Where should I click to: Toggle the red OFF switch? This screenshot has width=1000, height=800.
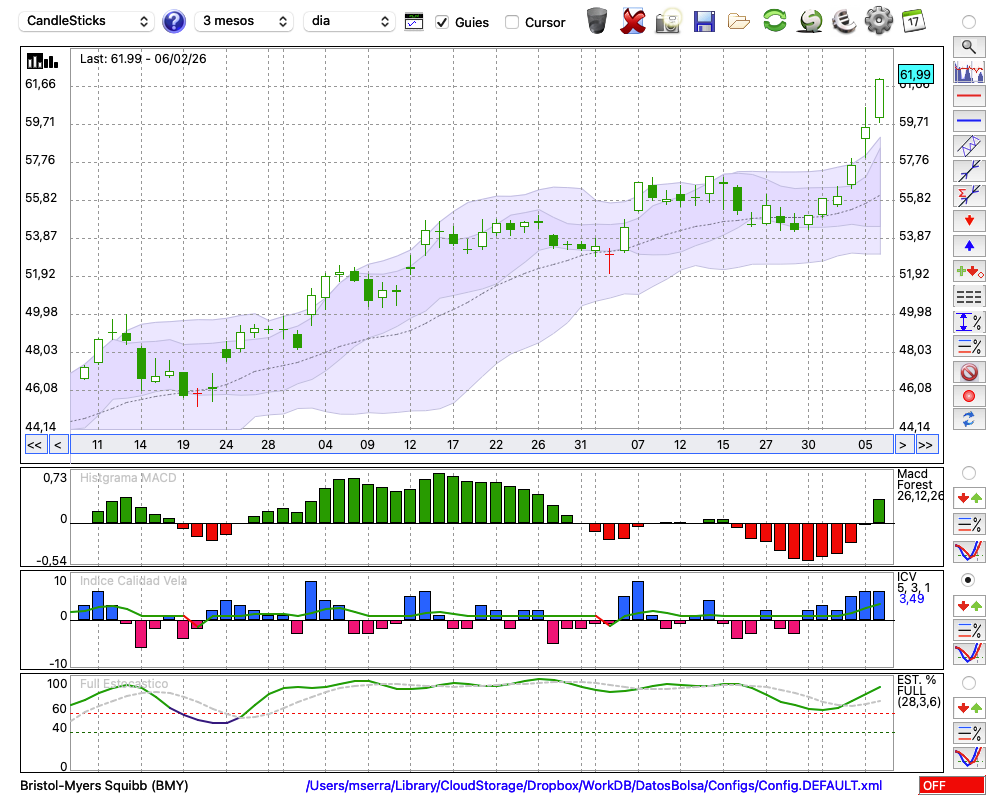(x=952, y=785)
